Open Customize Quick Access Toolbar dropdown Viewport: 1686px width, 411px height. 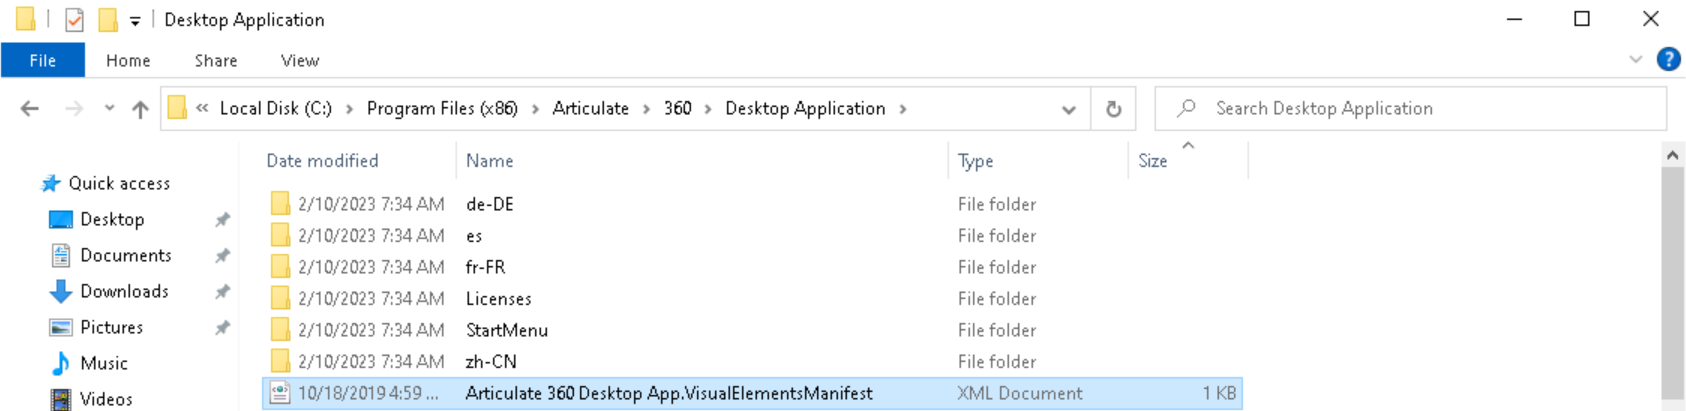(135, 20)
